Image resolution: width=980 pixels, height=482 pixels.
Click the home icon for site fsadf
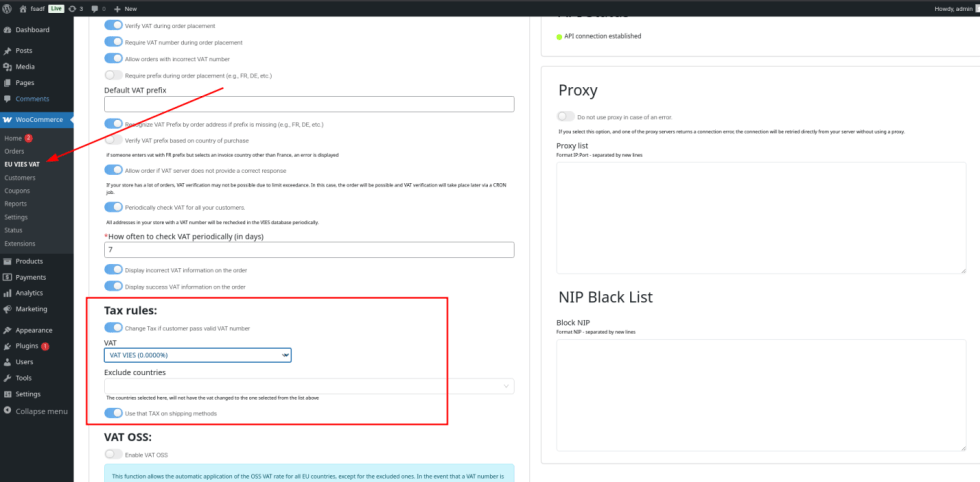coord(23,9)
